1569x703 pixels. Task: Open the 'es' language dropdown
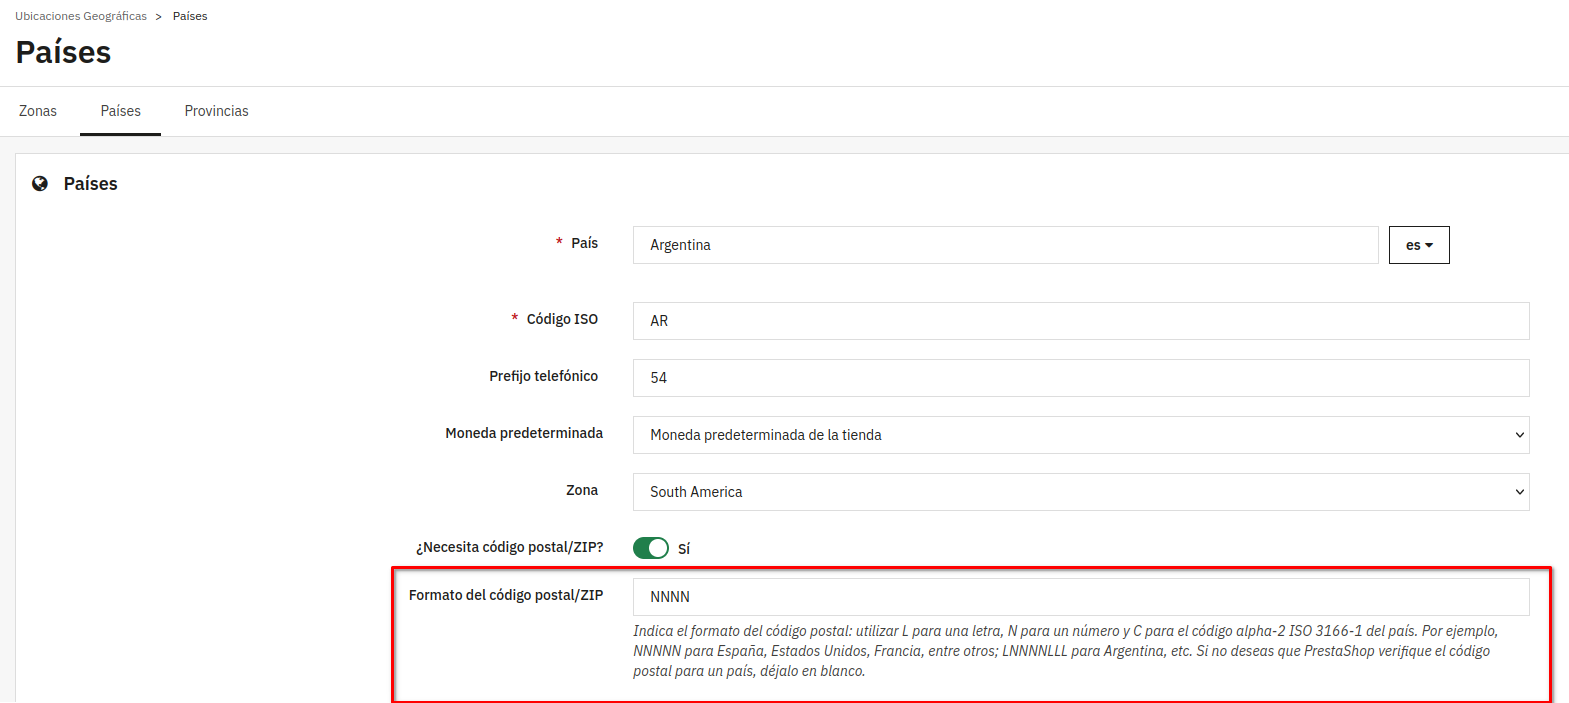pos(1418,245)
